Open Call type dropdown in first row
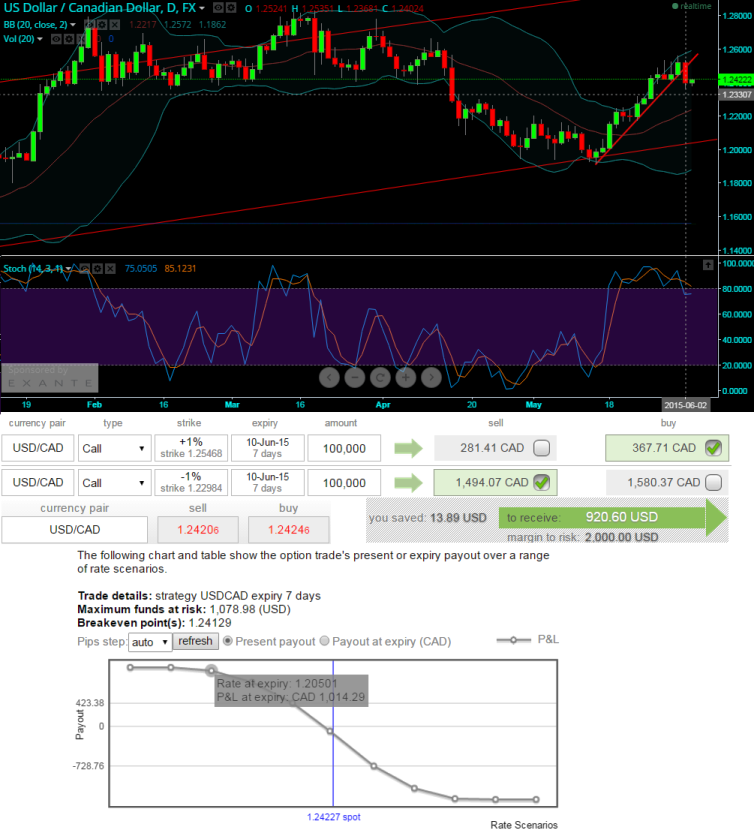754x830 pixels. point(114,448)
